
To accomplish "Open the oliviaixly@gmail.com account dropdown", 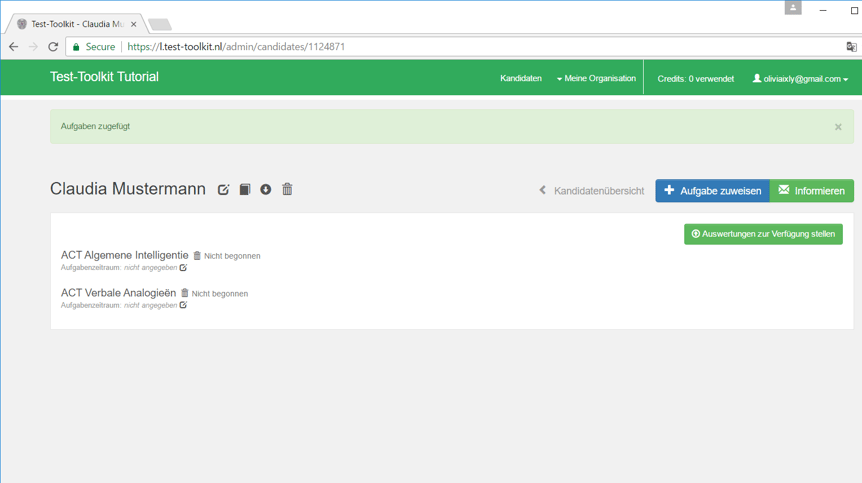I will pos(800,79).
